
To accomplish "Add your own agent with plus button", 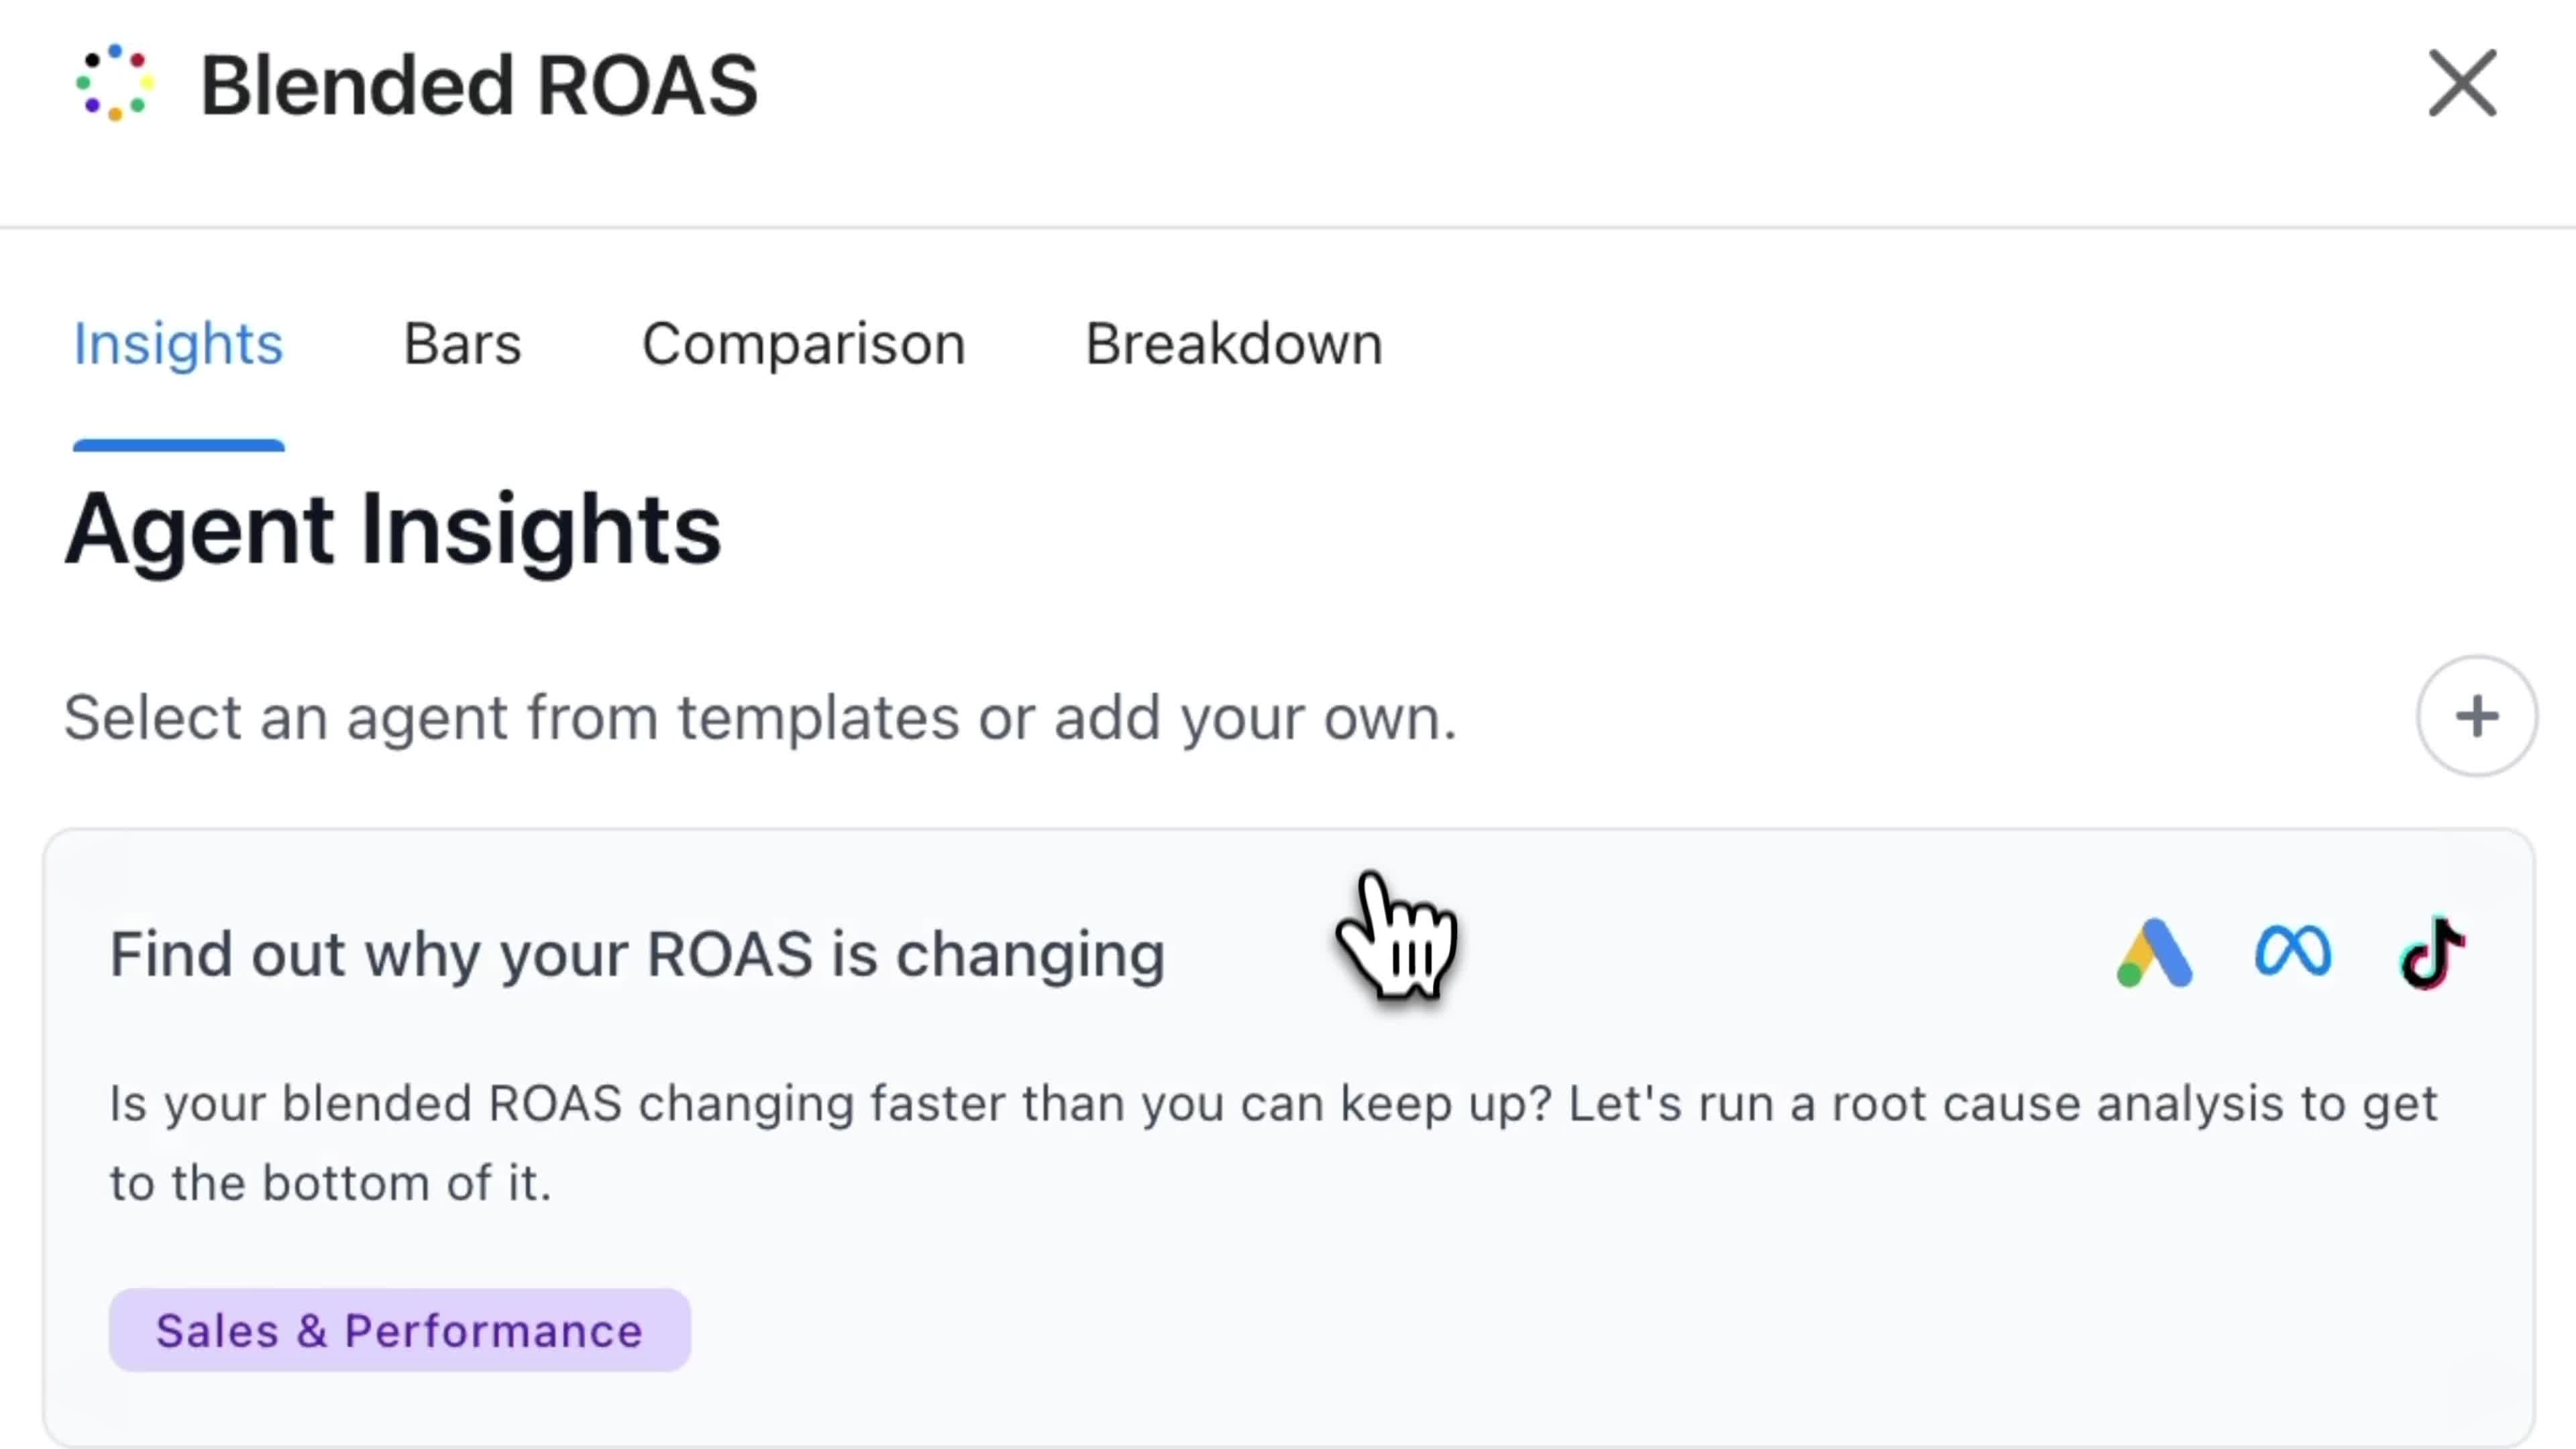I will click(x=2476, y=716).
